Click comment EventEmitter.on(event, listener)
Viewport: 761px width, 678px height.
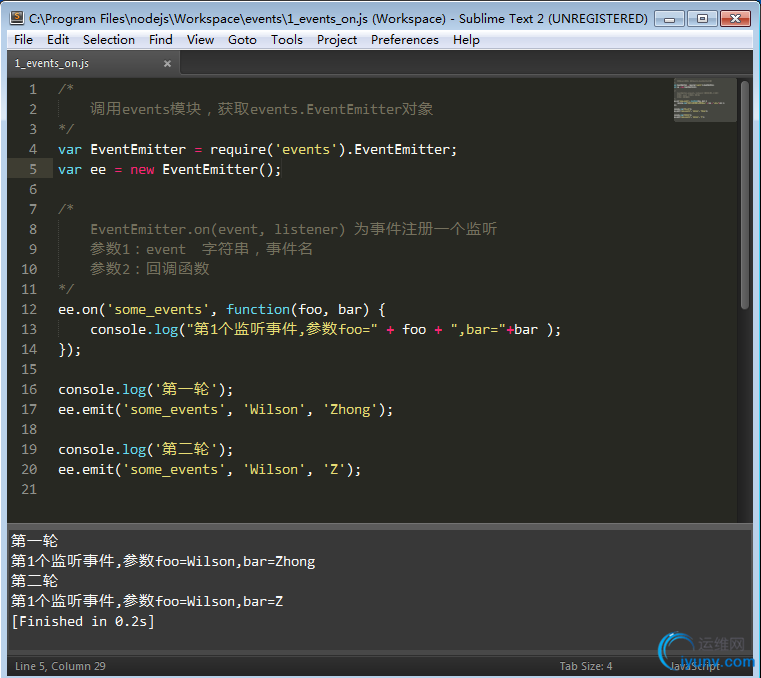click(x=217, y=229)
